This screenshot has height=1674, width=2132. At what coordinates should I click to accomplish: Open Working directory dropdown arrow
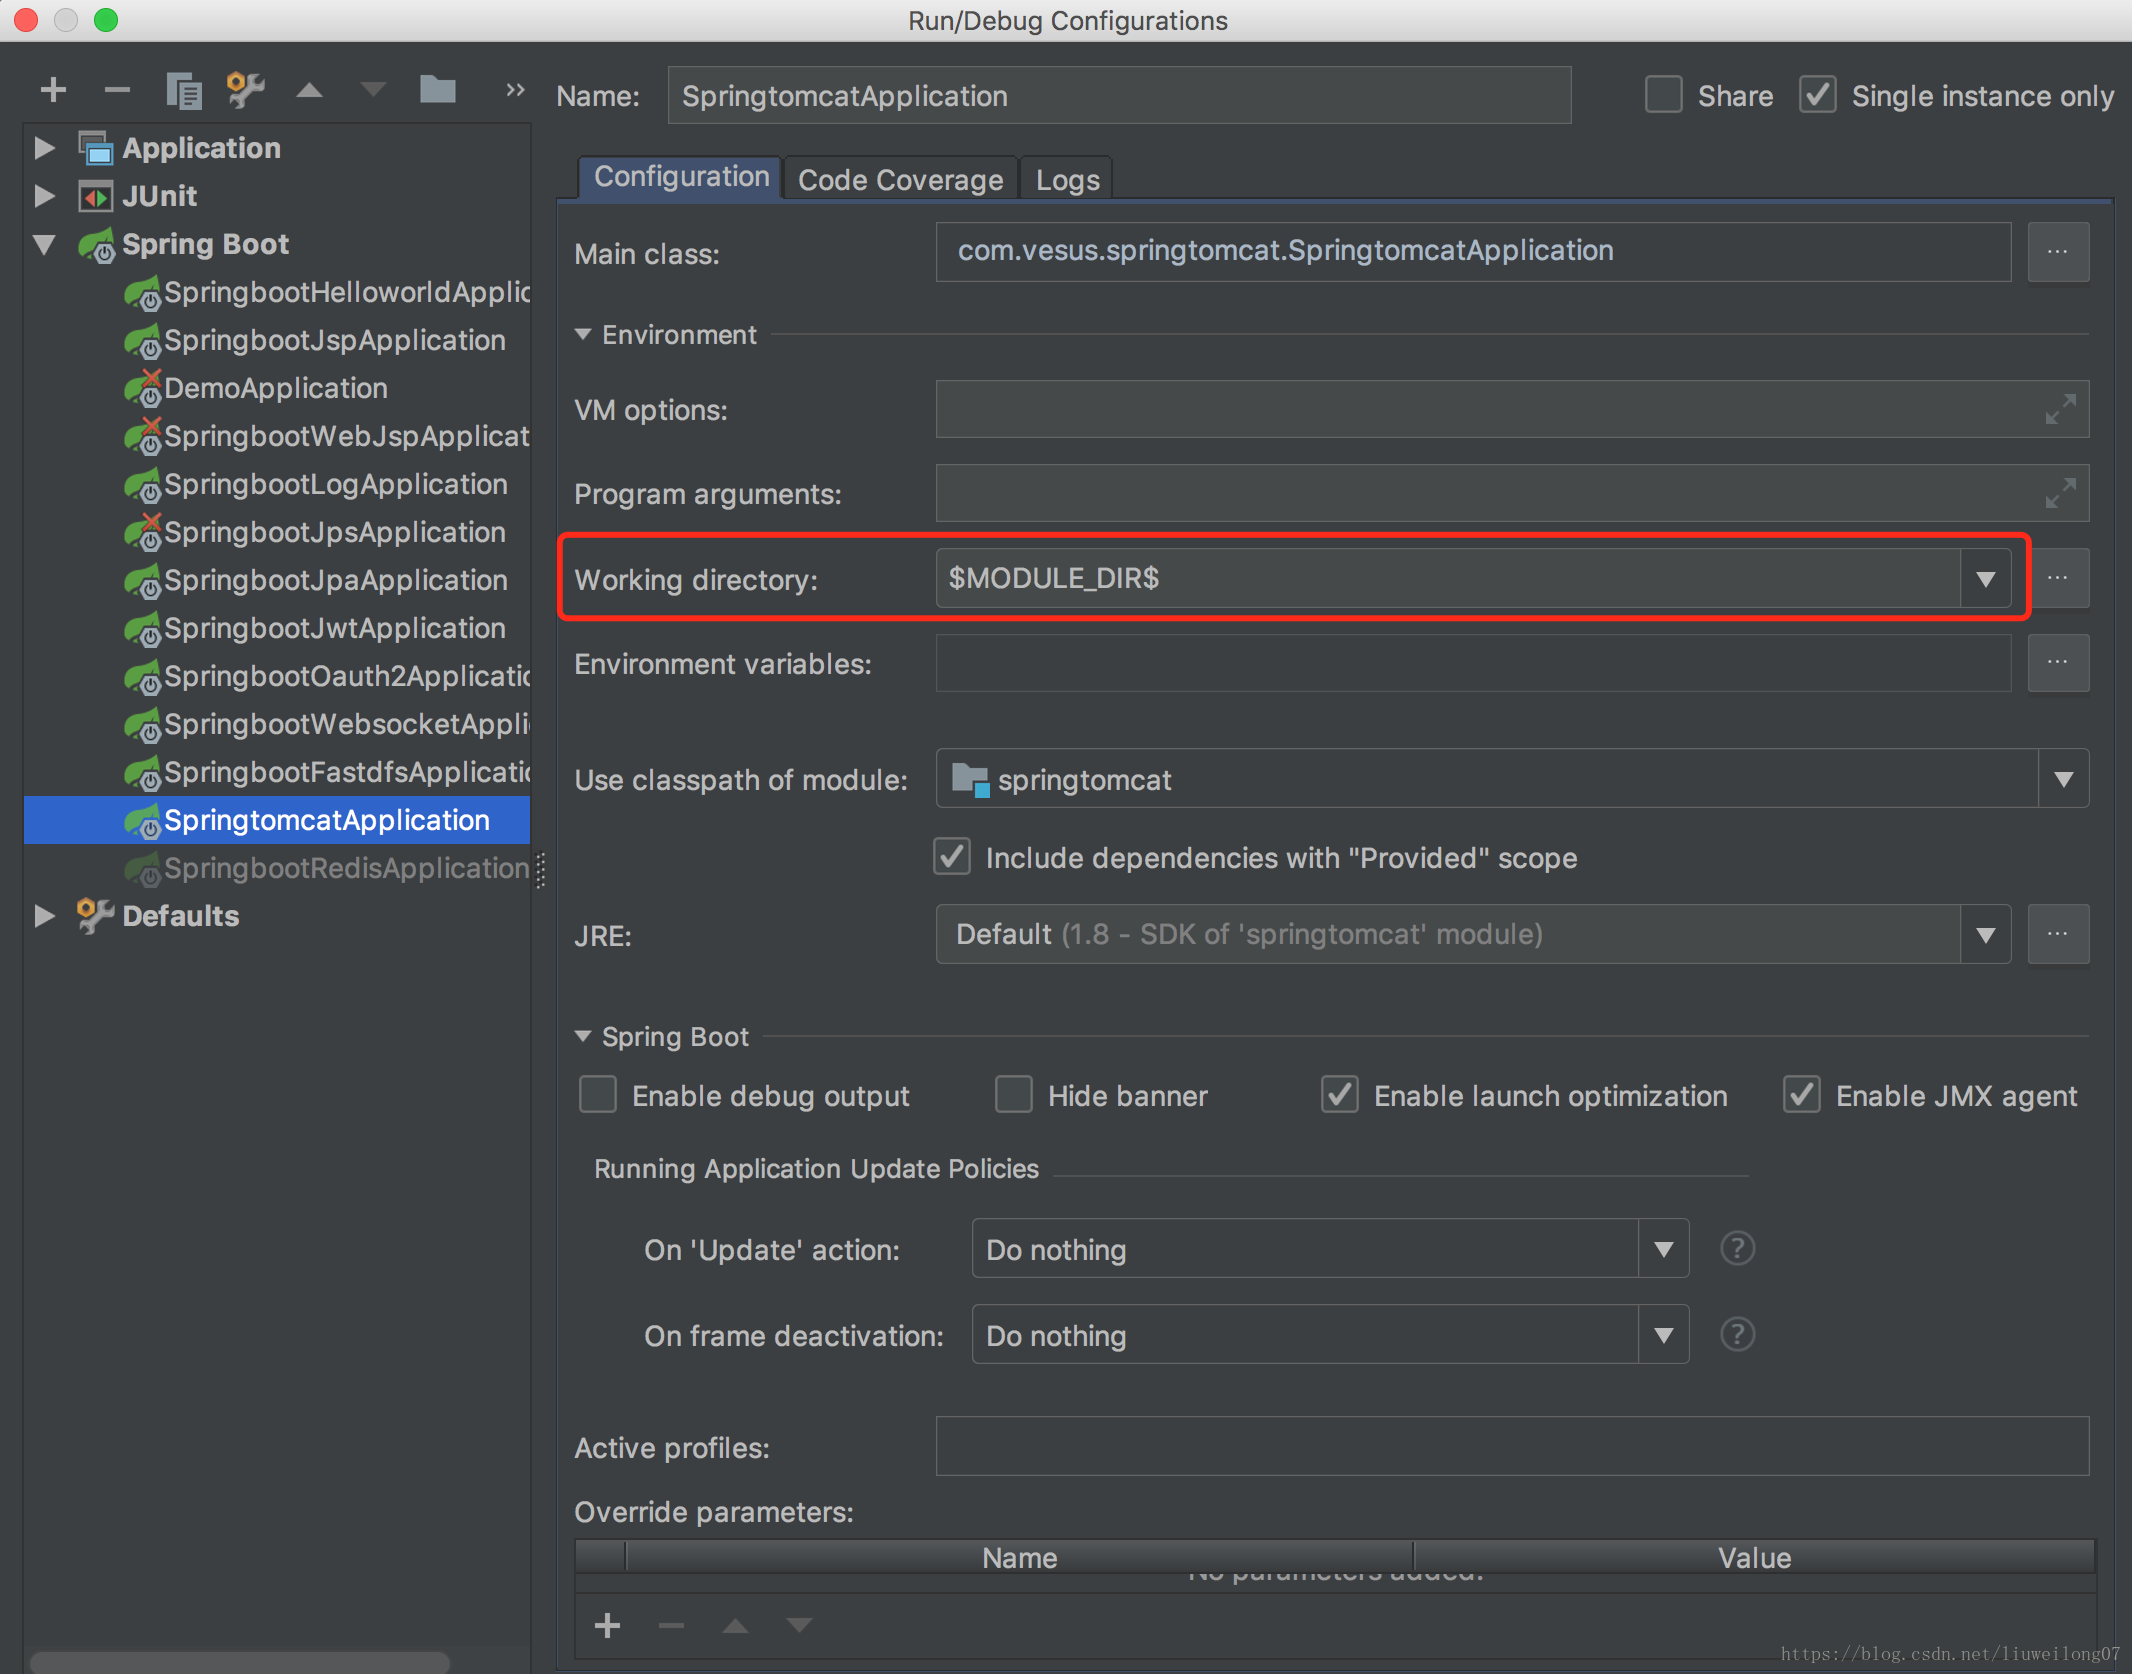[1985, 578]
